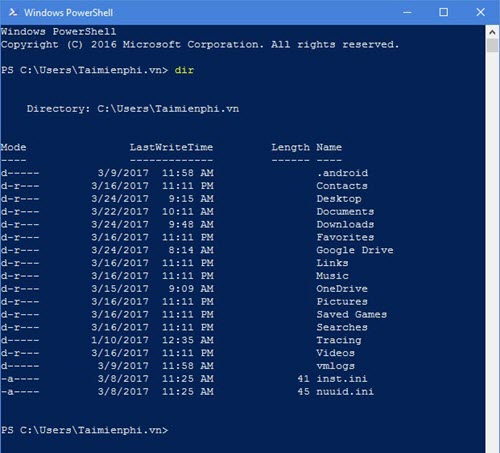Click the 'Videos' folder name

point(335,353)
